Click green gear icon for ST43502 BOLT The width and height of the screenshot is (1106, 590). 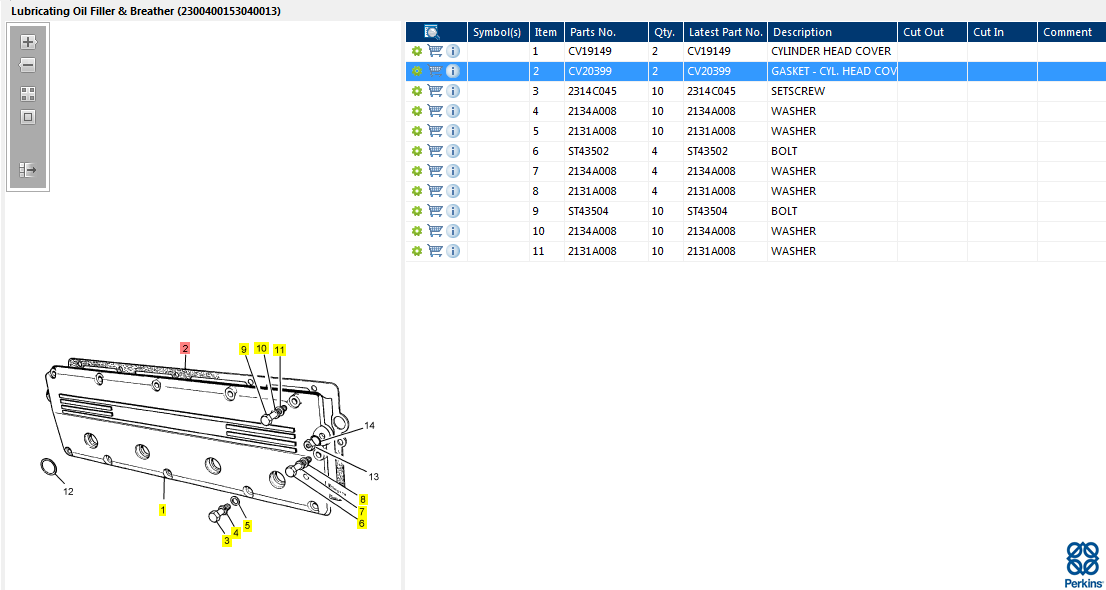tap(417, 151)
